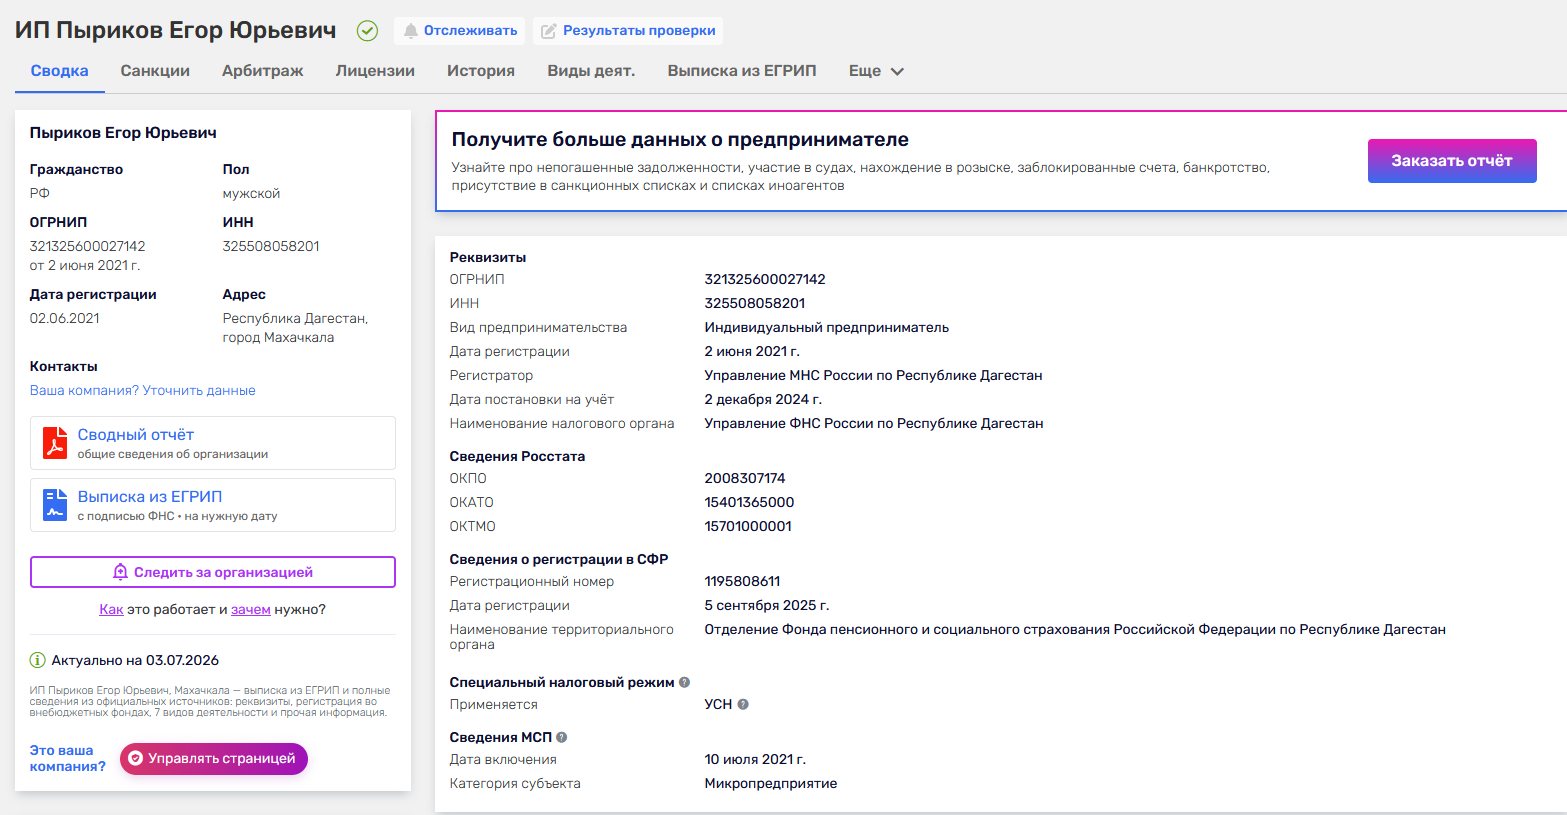Click ОГРНИП value 321325600027142 in Реквизиты

tap(765, 280)
